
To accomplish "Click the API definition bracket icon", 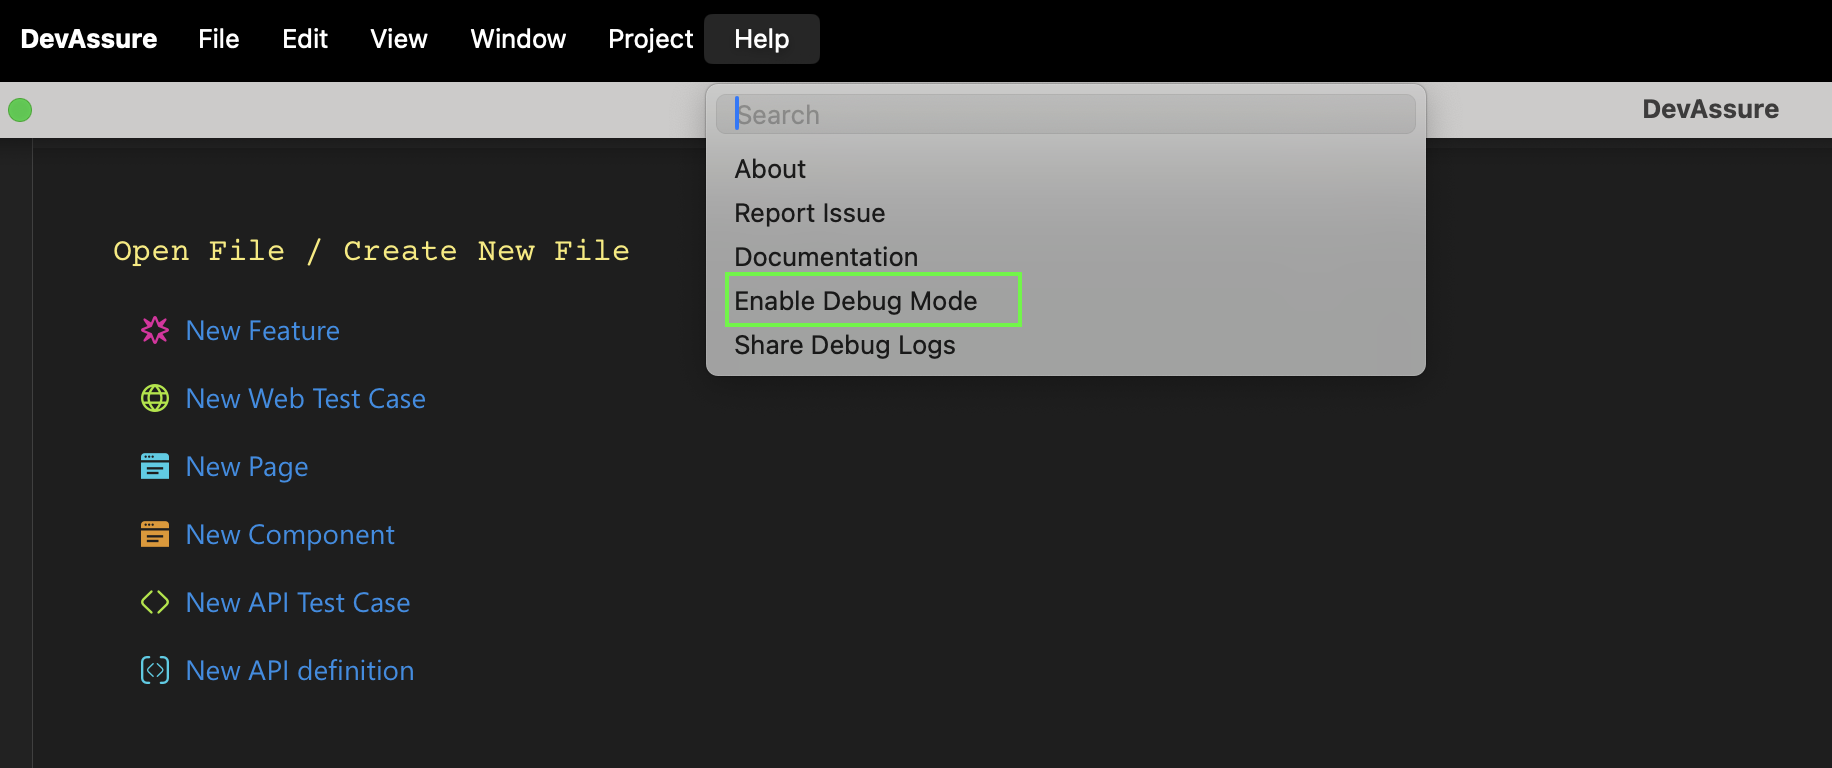I will pyautogui.click(x=155, y=670).
